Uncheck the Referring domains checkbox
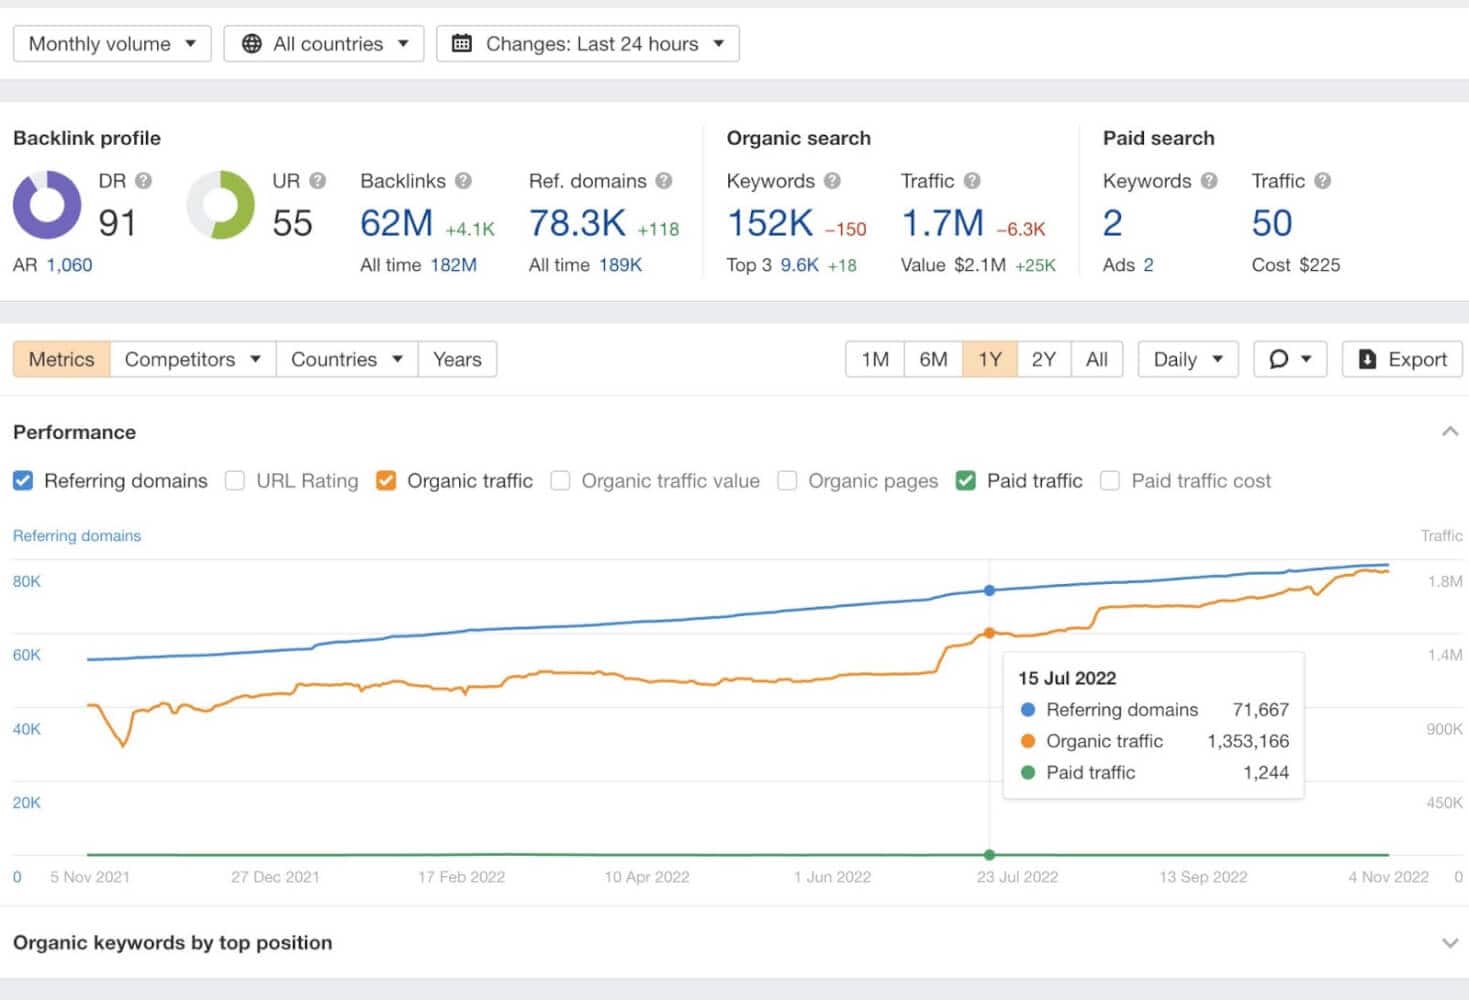Screen dimensions: 1469x1000 [23, 481]
